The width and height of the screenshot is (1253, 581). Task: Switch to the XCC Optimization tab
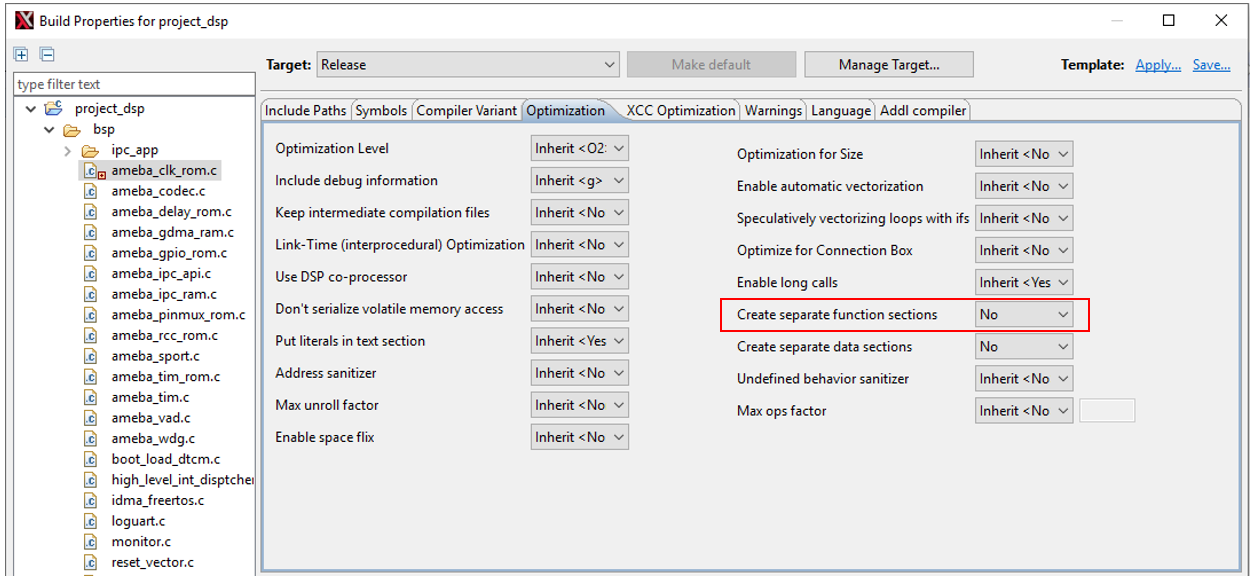click(x=680, y=111)
